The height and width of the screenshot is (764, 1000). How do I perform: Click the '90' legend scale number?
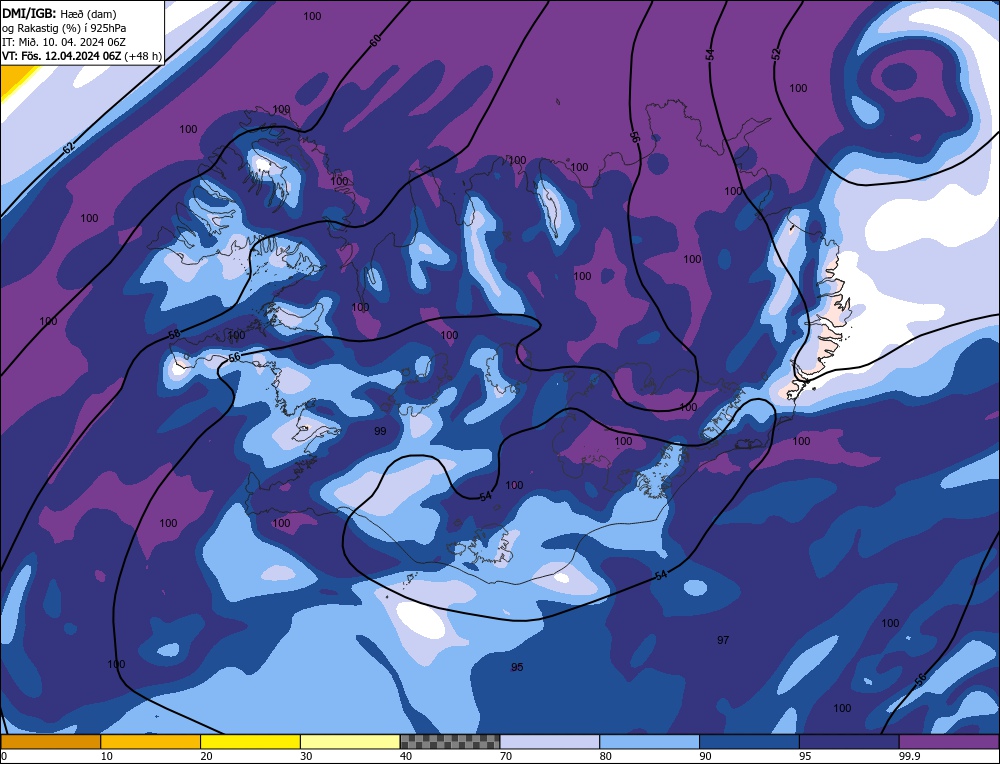705,756
